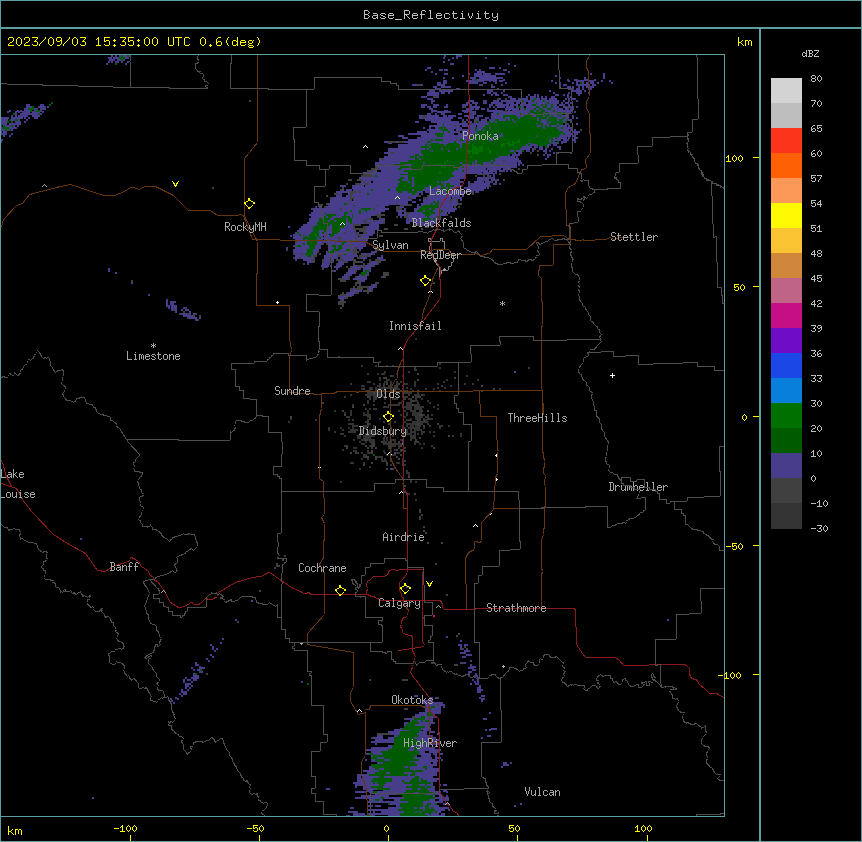Click the Banff label

124,567
